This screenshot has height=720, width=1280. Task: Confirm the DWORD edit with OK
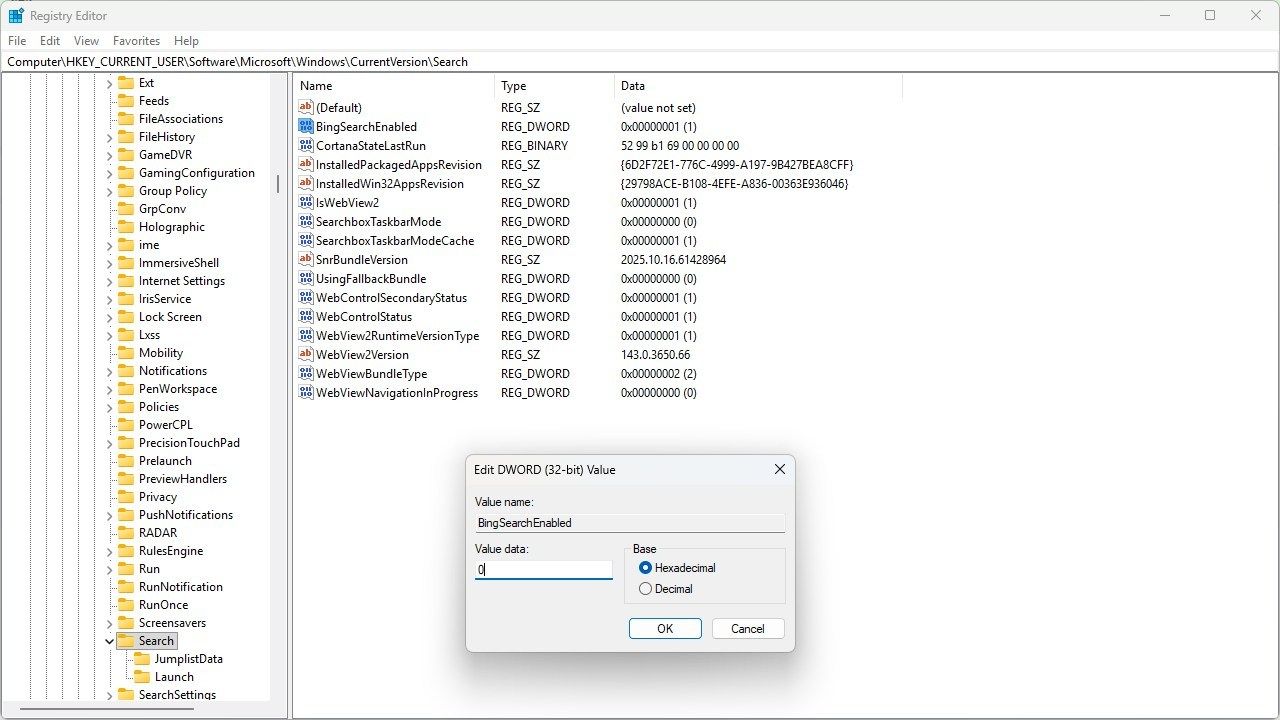coord(665,629)
